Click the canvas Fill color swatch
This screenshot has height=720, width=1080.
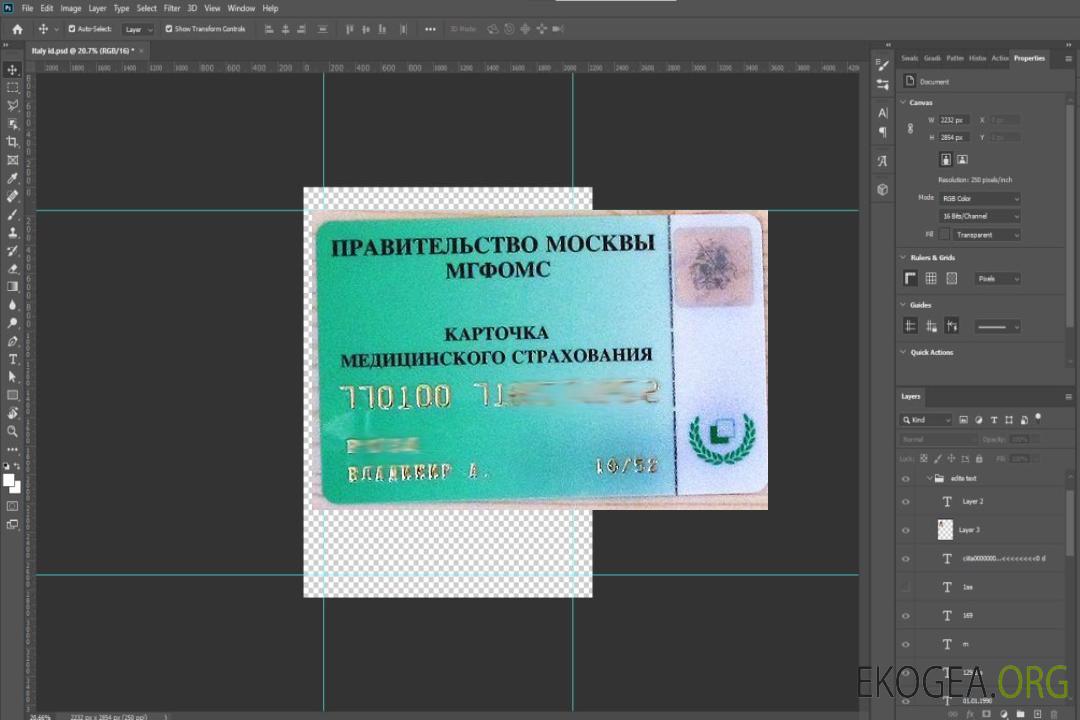pyautogui.click(x=945, y=235)
